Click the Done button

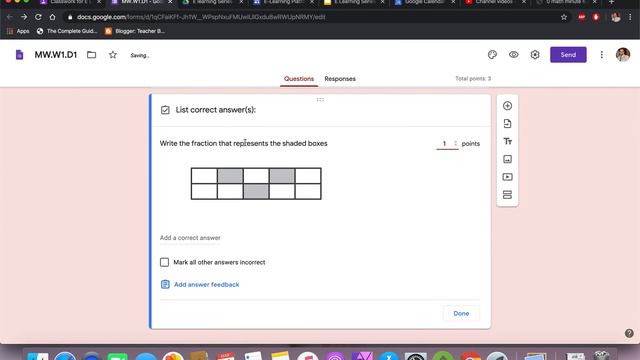[x=461, y=313]
